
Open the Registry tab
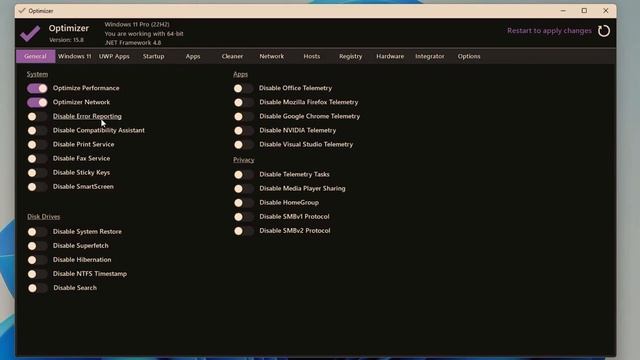(351, 56)
